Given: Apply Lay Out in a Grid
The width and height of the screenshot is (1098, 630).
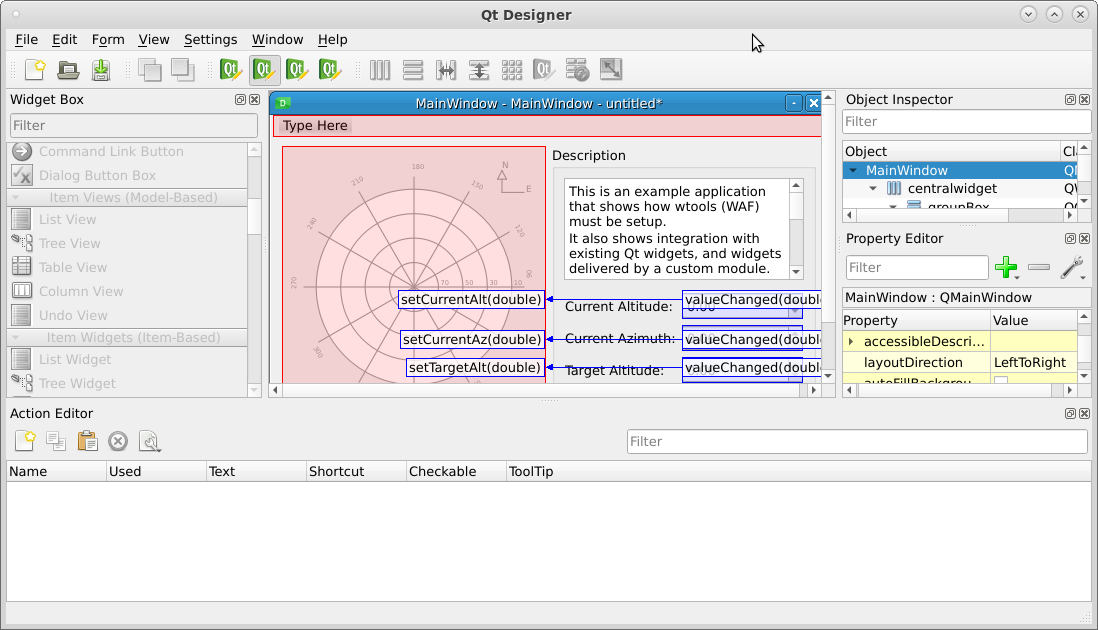Looking at the screenshot, I should [512, 70].
